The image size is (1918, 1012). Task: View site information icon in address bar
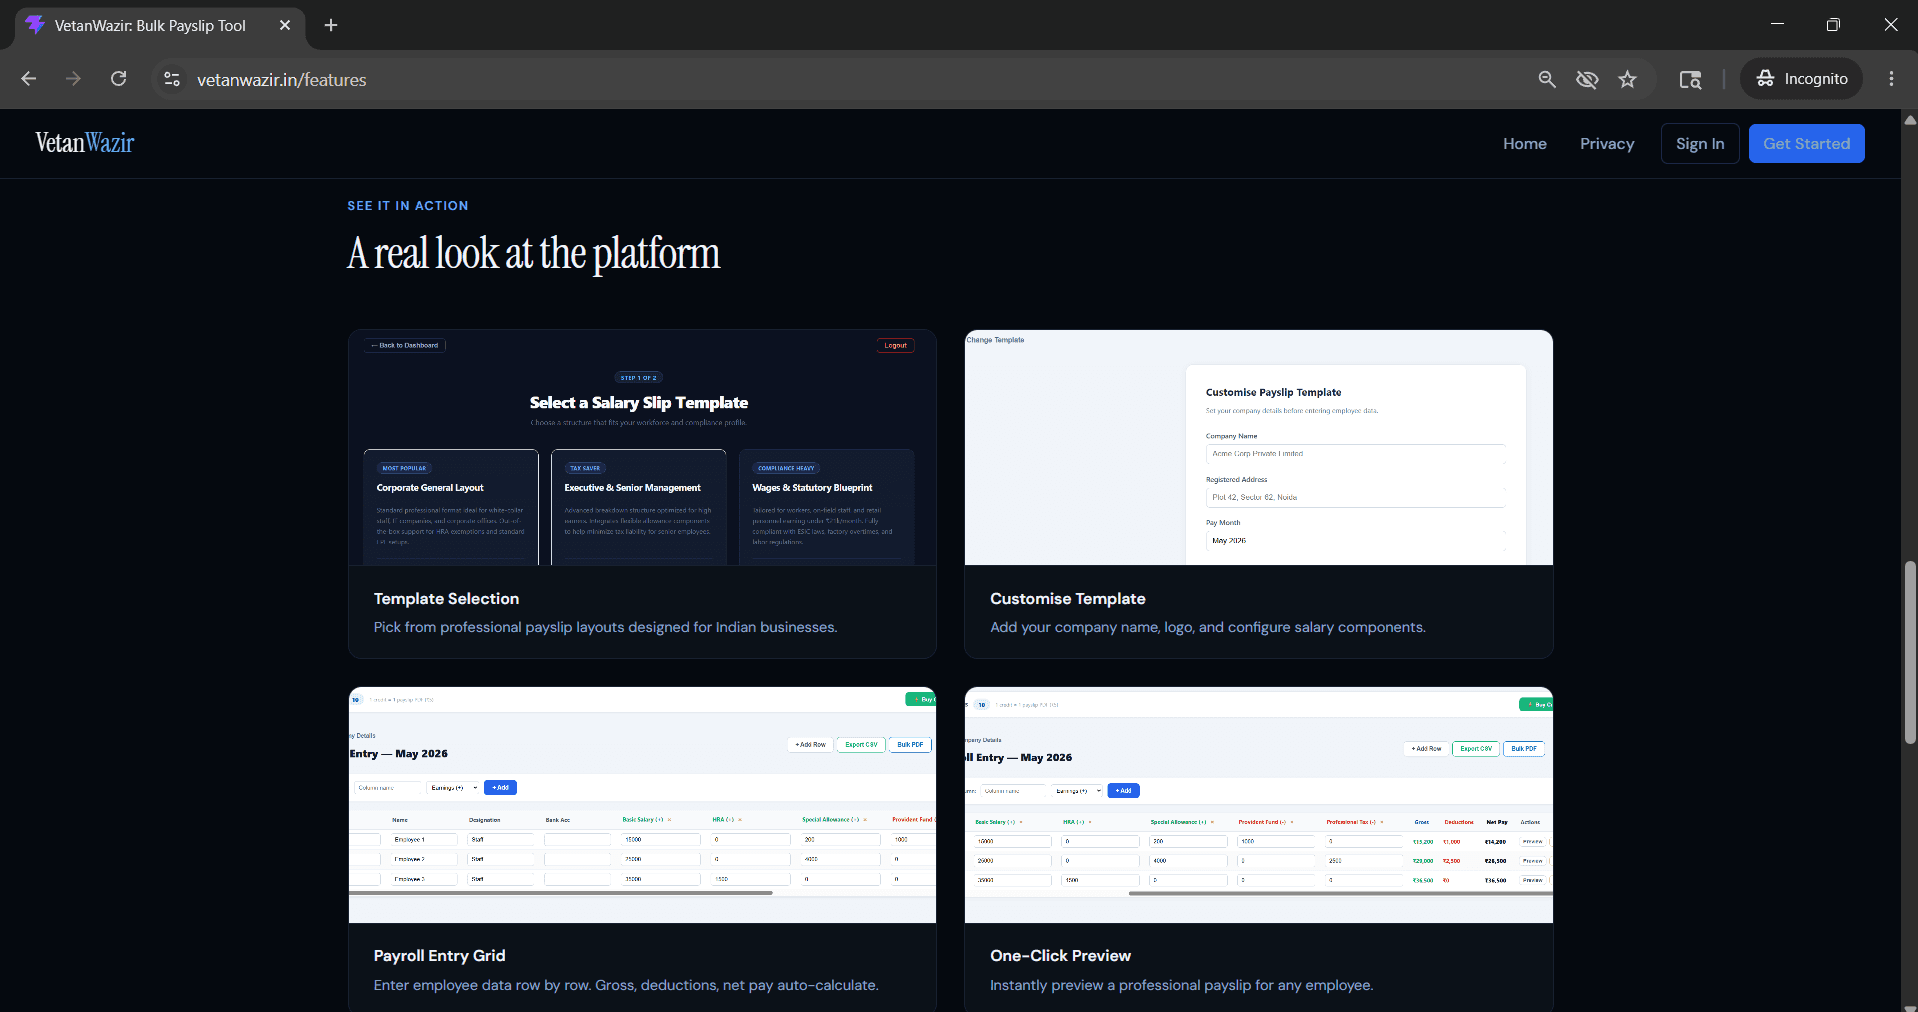[172, 79]
